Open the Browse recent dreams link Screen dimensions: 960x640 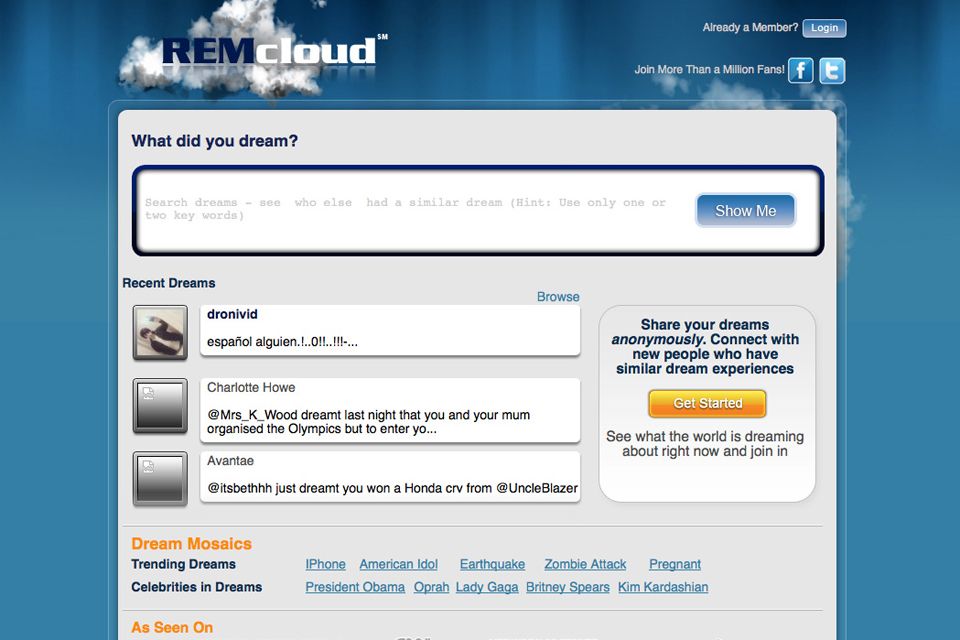pyautogui.click(x=558, y=297)
